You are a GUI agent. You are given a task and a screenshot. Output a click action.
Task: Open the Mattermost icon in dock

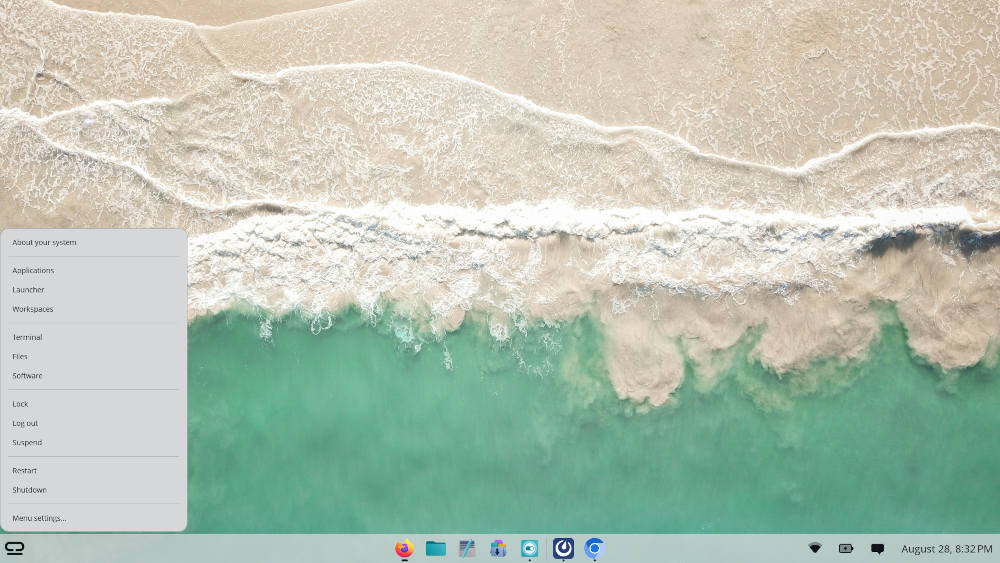pos(563,548)
